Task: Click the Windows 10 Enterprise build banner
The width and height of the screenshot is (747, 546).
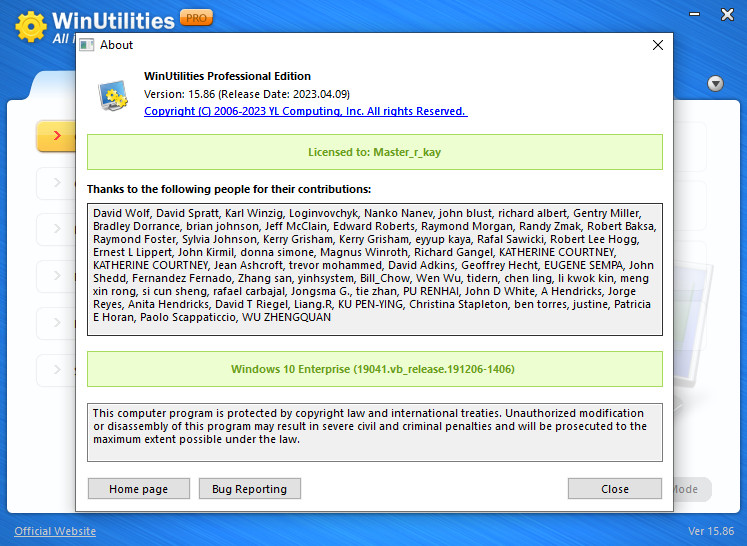Action: (374, 369)
